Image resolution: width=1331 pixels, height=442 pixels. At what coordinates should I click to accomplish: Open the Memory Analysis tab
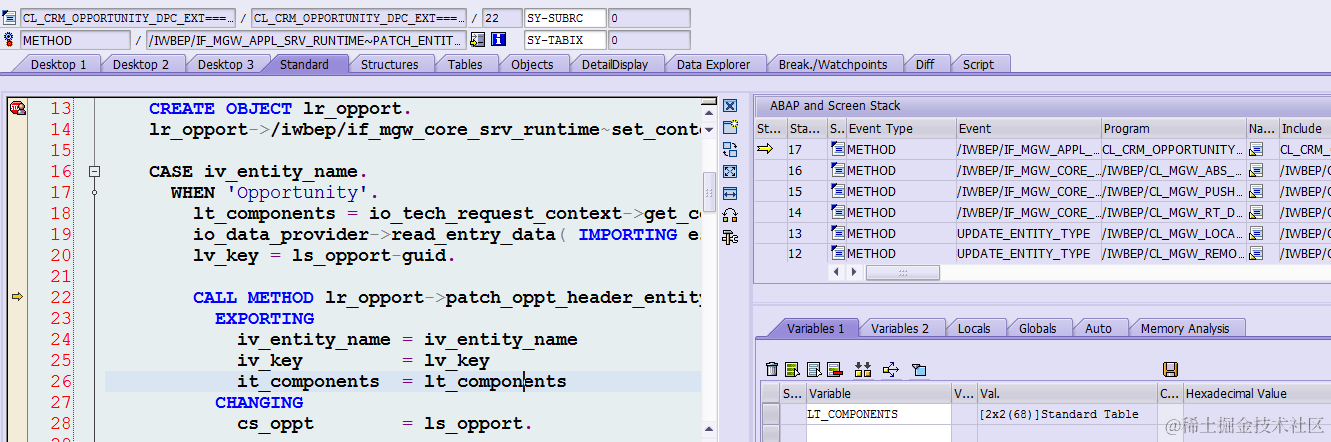pyautogui.click(x=1185, y=328)
